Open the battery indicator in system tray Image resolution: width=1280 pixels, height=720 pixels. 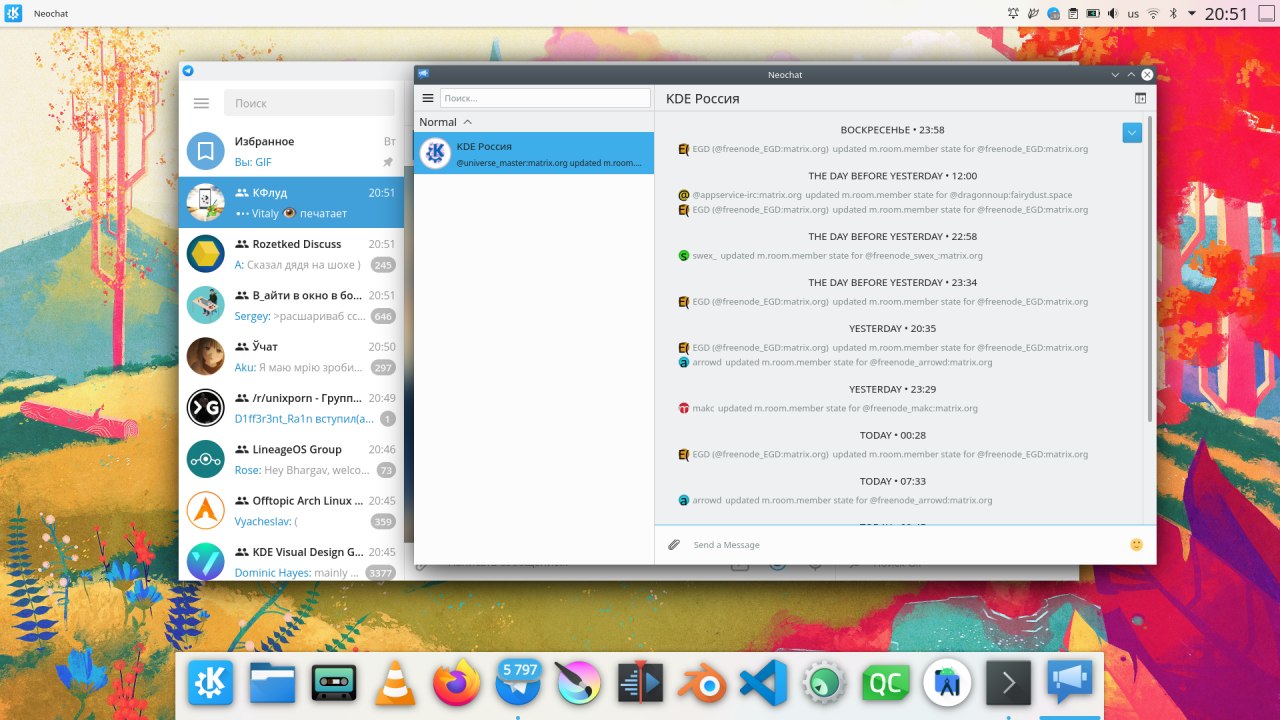pyautogui.click(x=1093, y=14)
